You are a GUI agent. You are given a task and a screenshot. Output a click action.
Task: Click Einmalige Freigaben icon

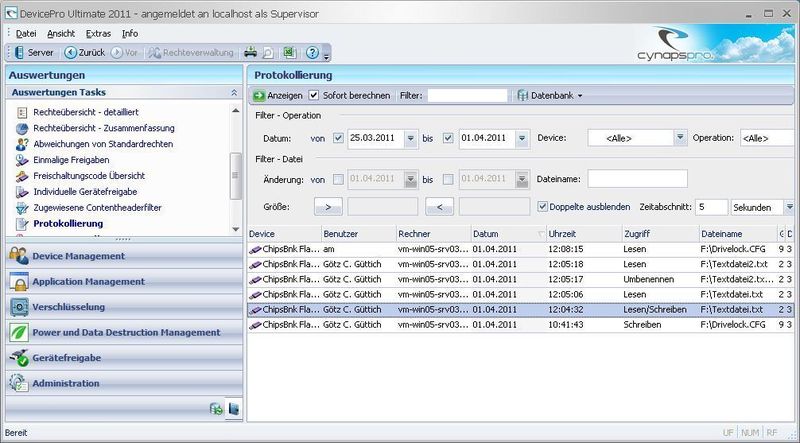[x=22, y=160]
